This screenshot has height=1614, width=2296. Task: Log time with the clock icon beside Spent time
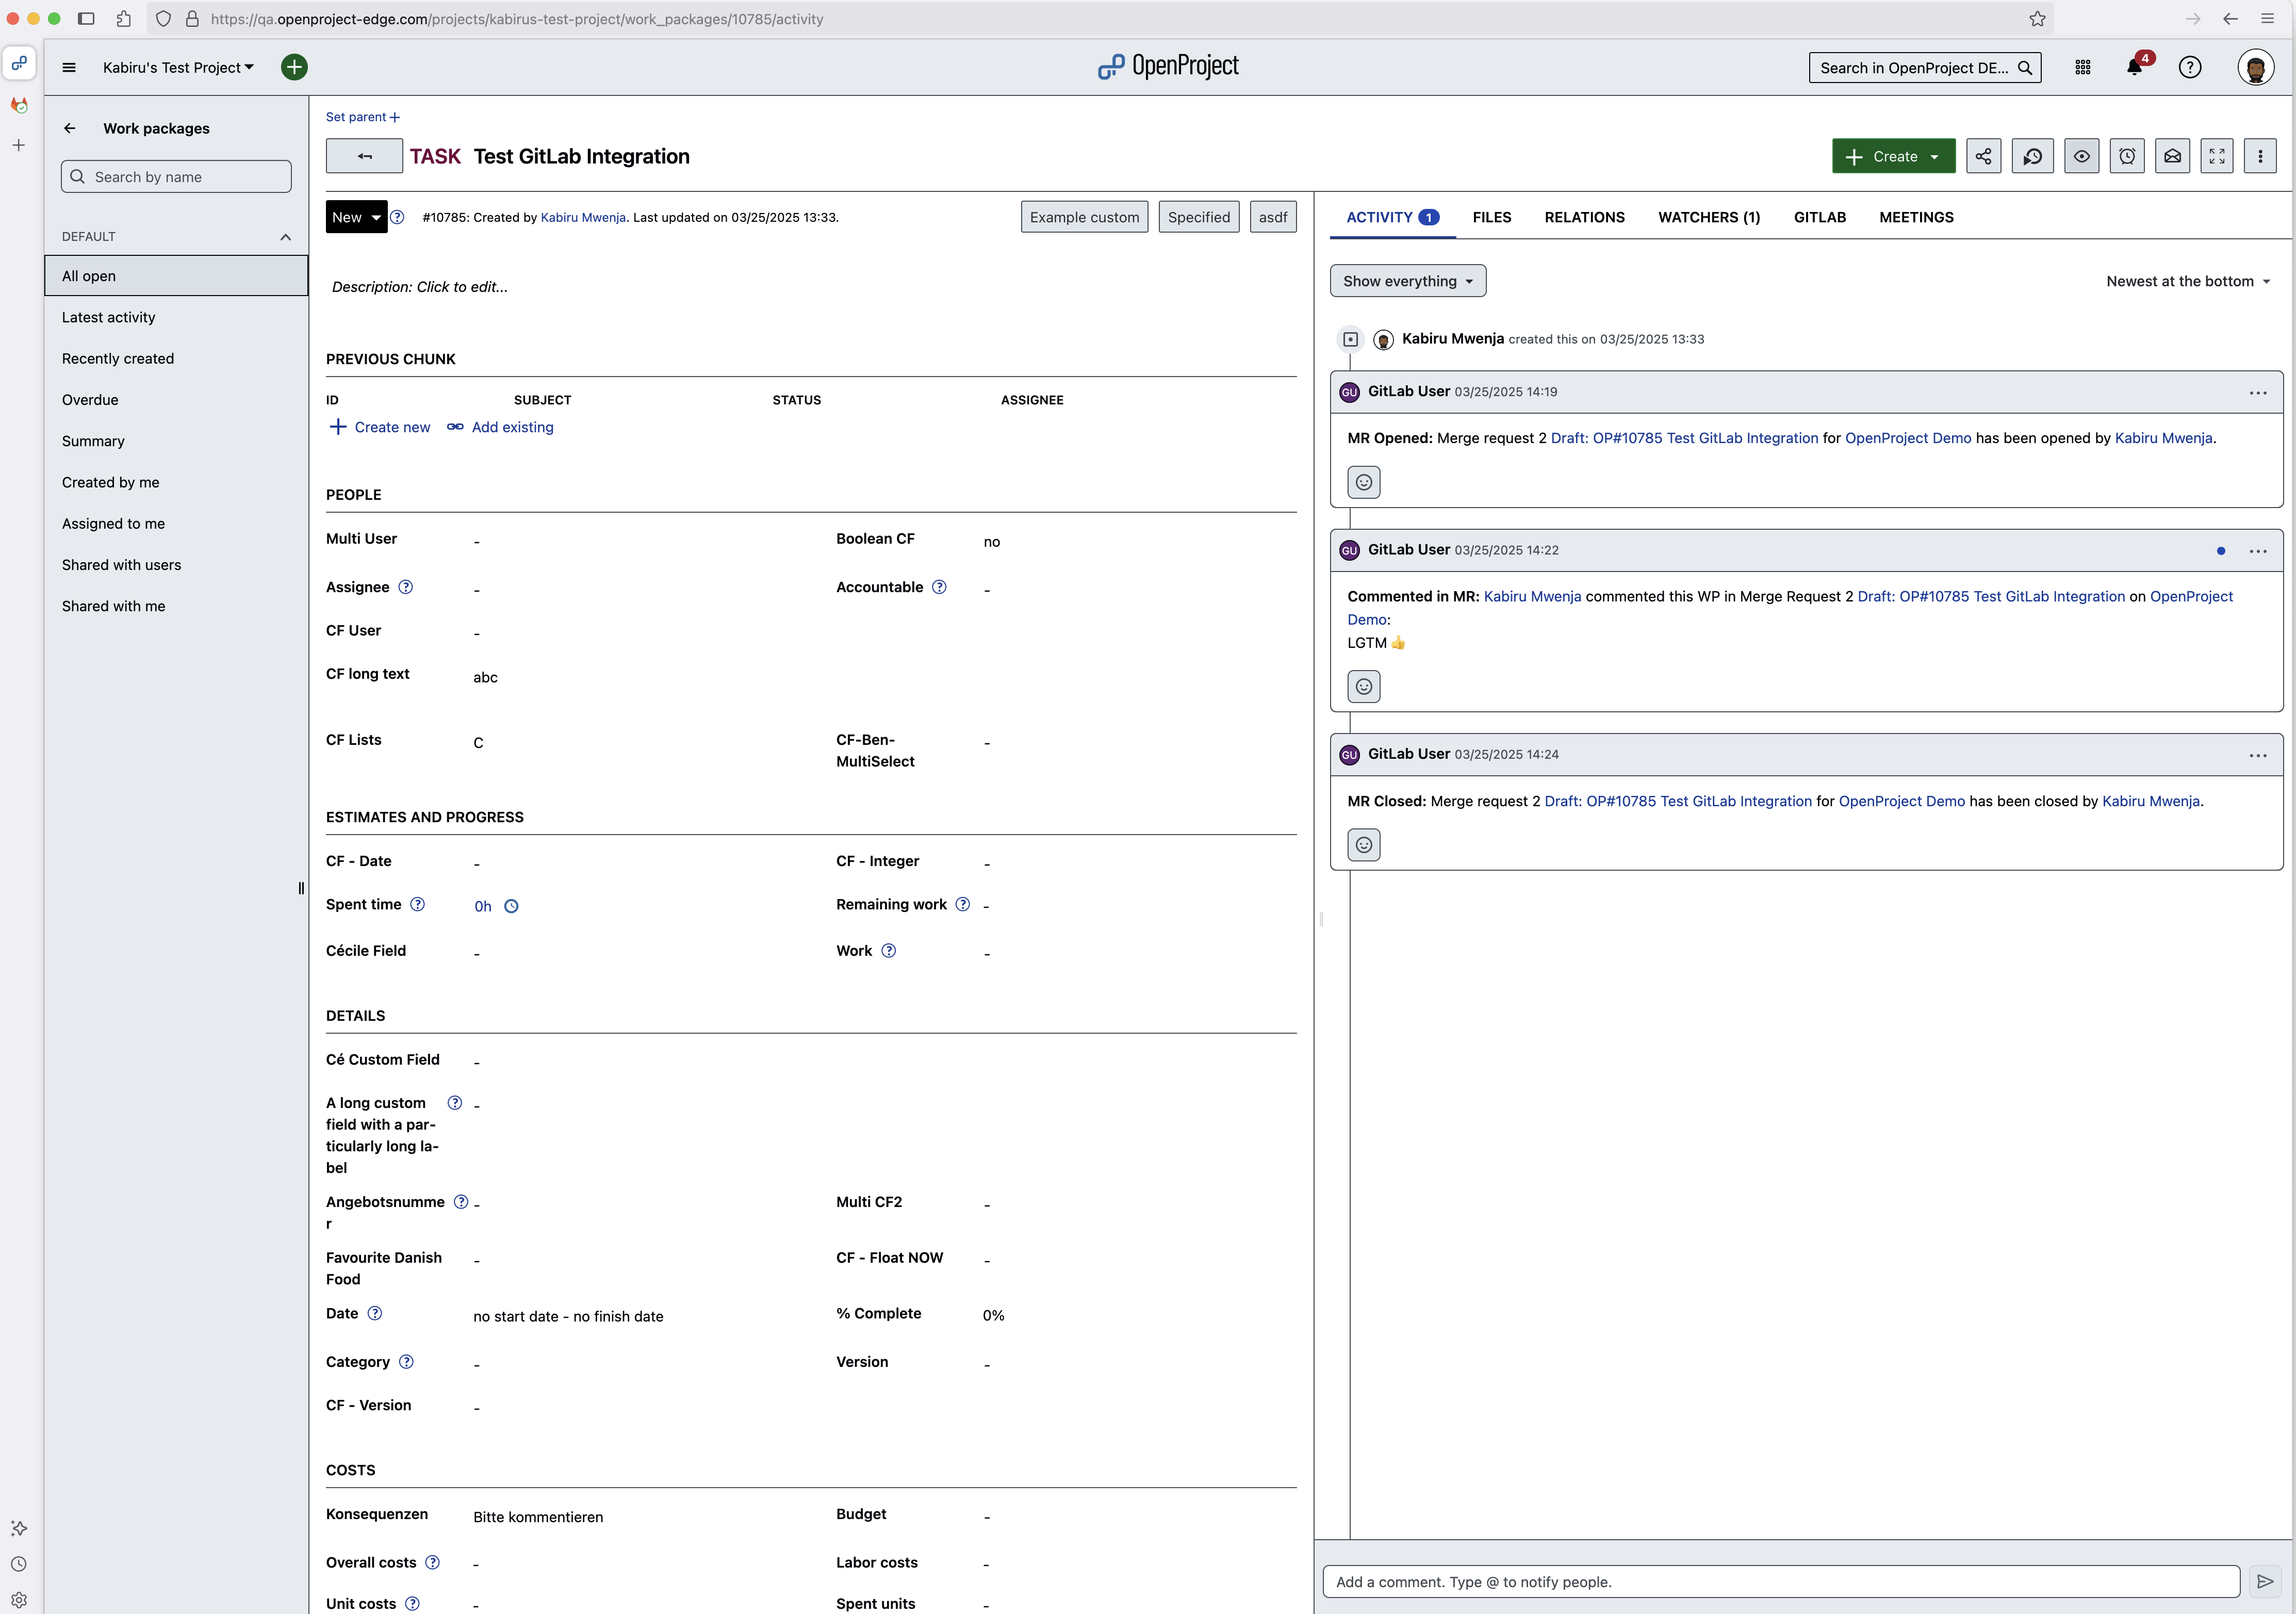512,906
